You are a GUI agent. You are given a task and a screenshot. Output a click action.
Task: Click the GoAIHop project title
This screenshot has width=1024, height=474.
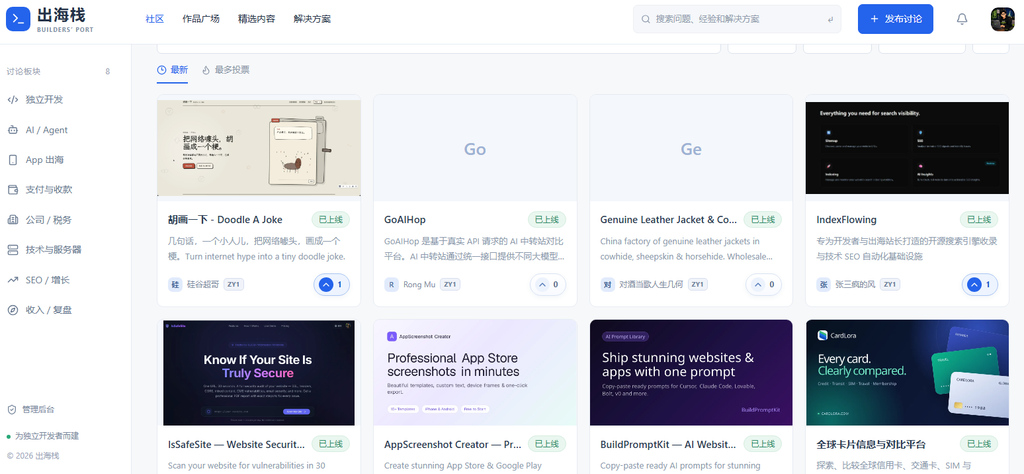[405, 220]
